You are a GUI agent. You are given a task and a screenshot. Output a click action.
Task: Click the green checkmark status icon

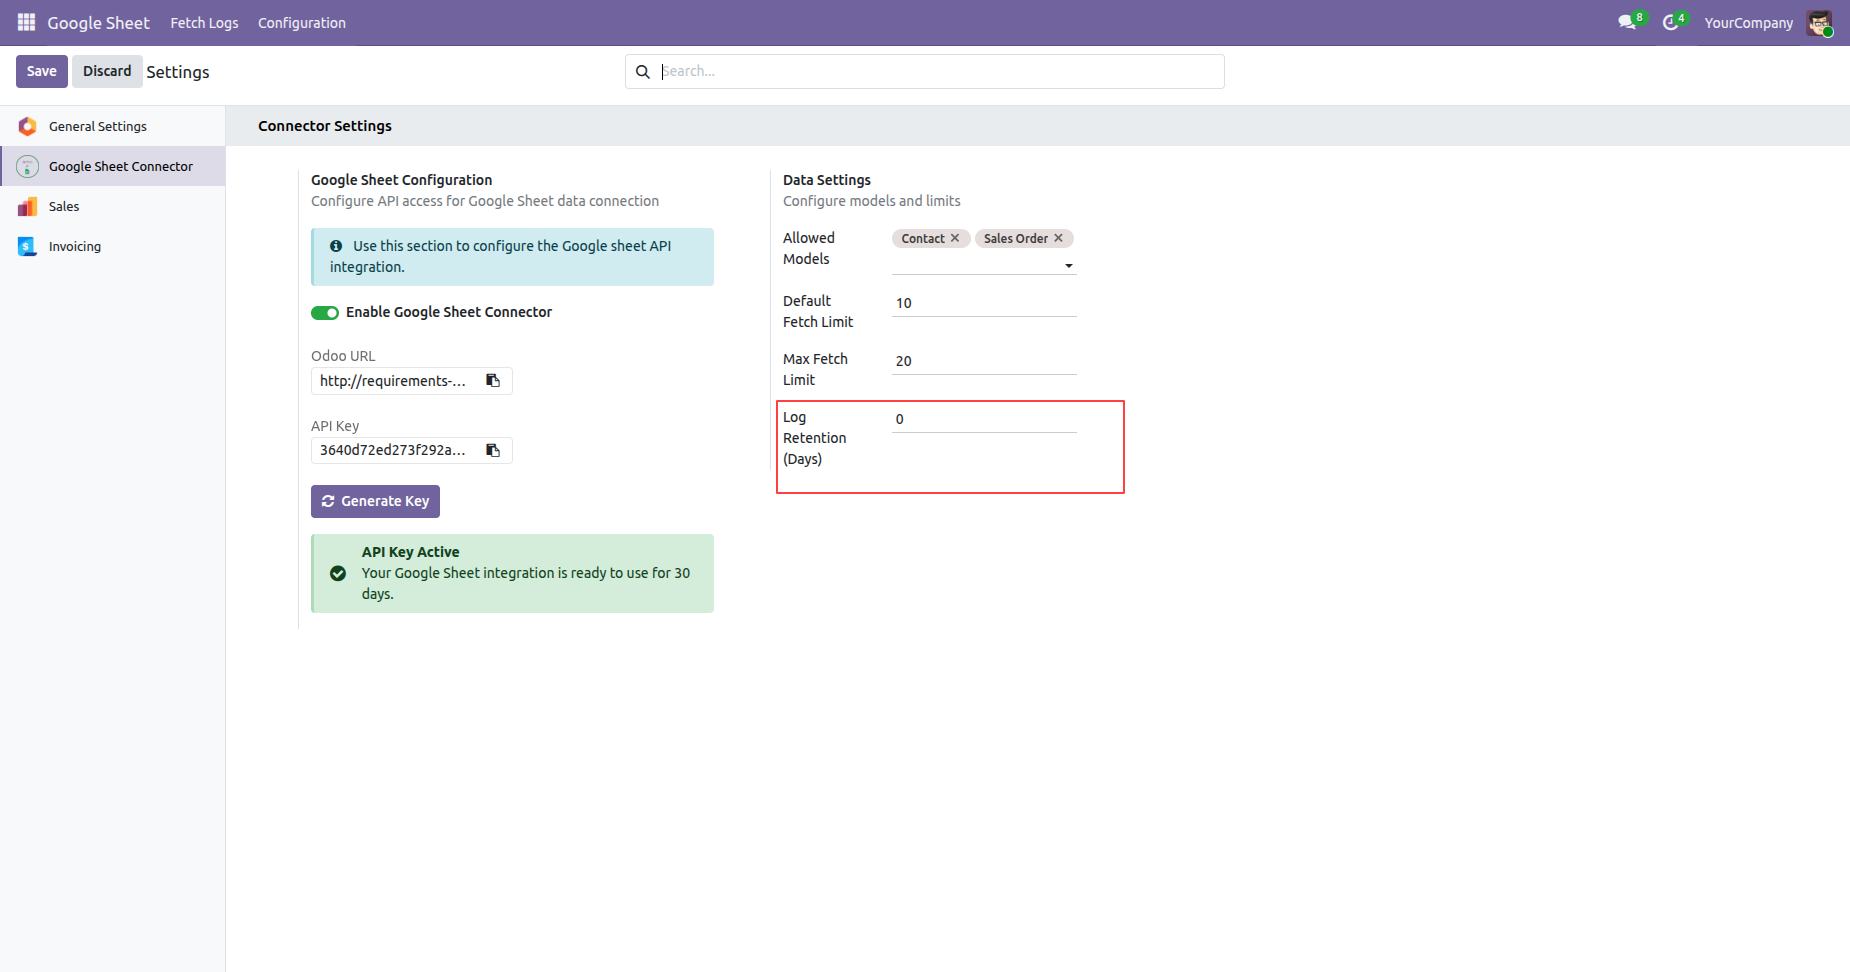tap(338, 573)
